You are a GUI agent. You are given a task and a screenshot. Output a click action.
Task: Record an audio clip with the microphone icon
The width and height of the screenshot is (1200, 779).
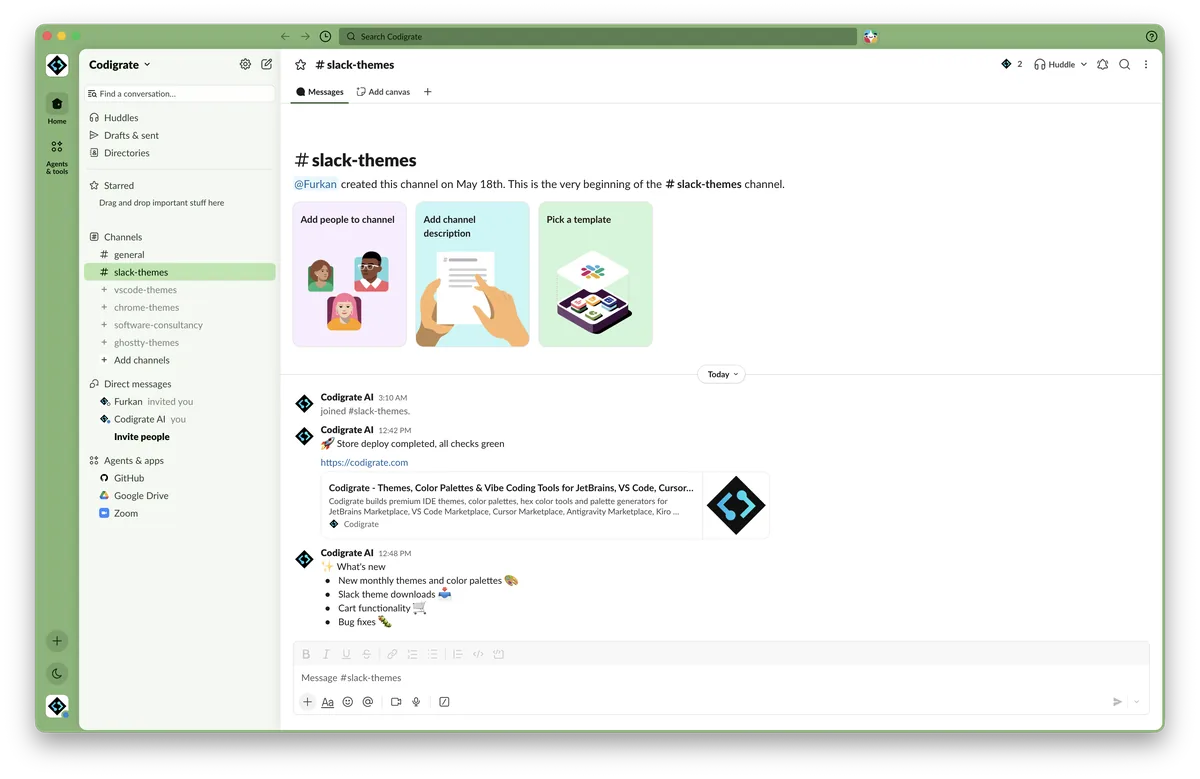(416, 702)
